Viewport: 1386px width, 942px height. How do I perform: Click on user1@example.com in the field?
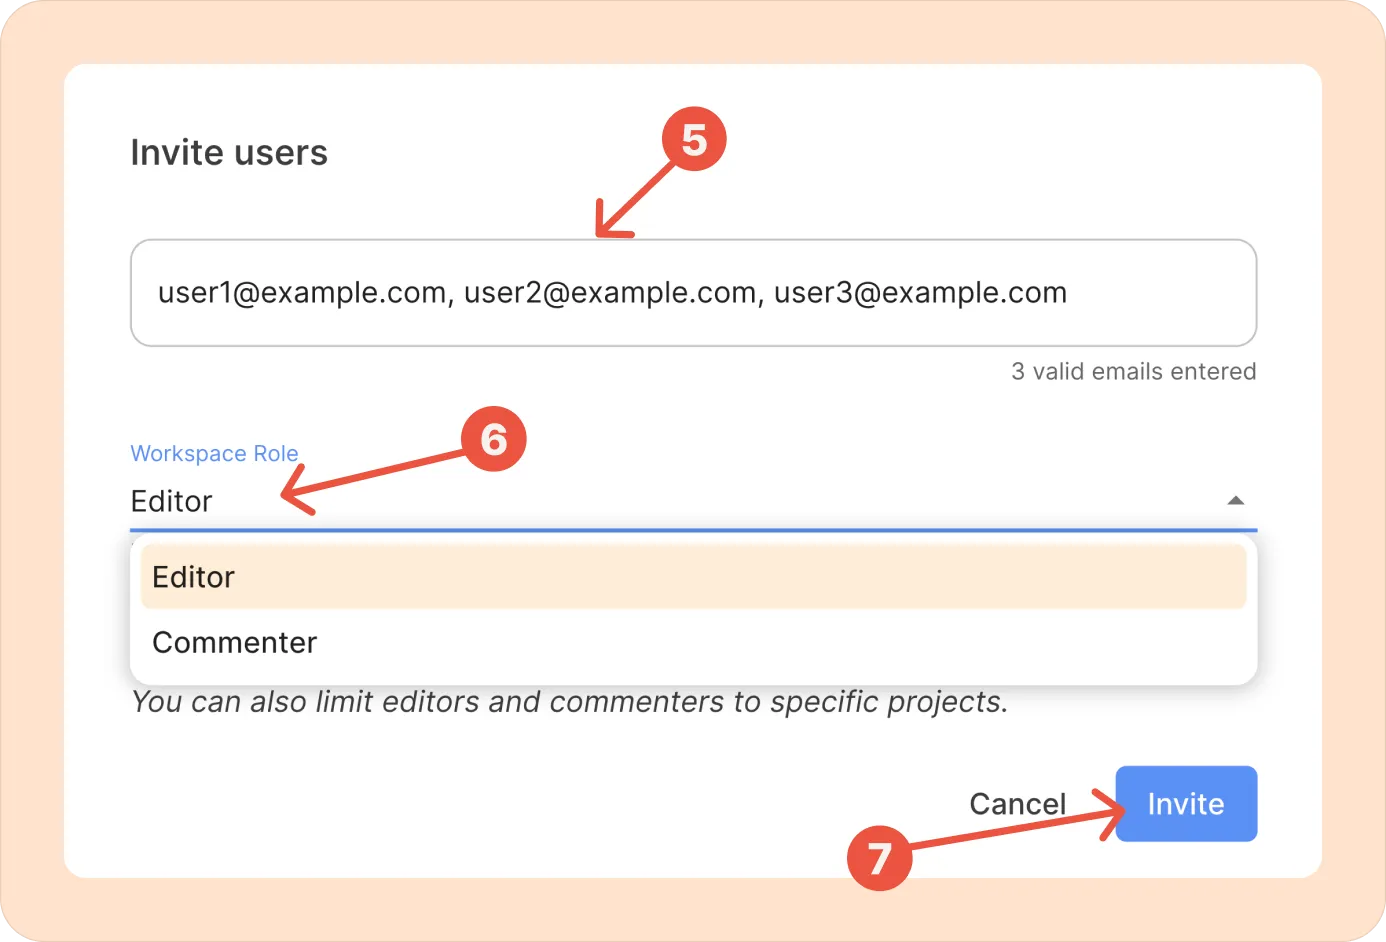[x=302, y=293]
